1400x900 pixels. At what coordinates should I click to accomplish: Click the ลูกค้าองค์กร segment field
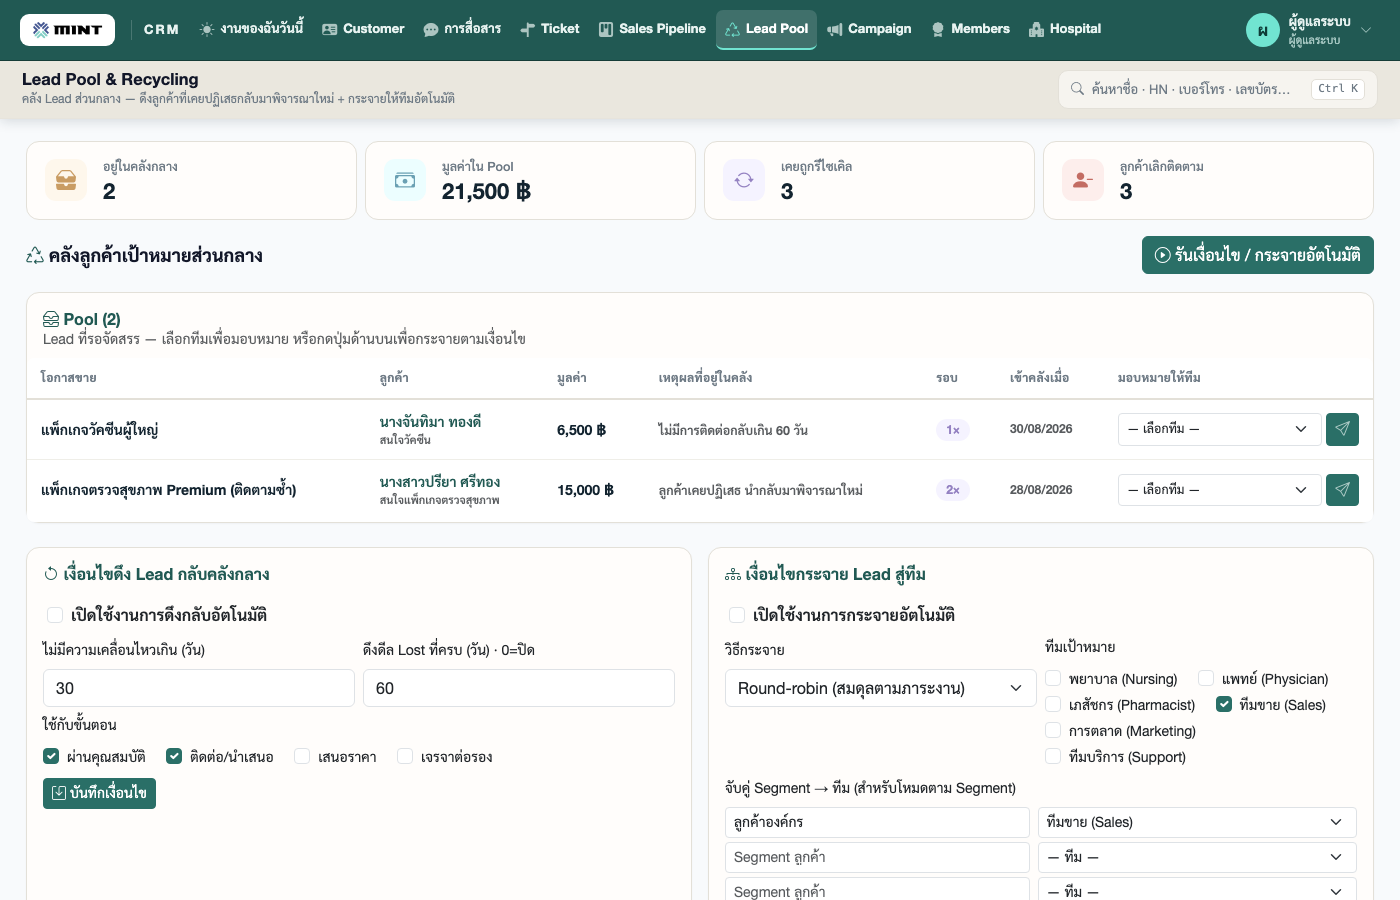tap(877, 822)
